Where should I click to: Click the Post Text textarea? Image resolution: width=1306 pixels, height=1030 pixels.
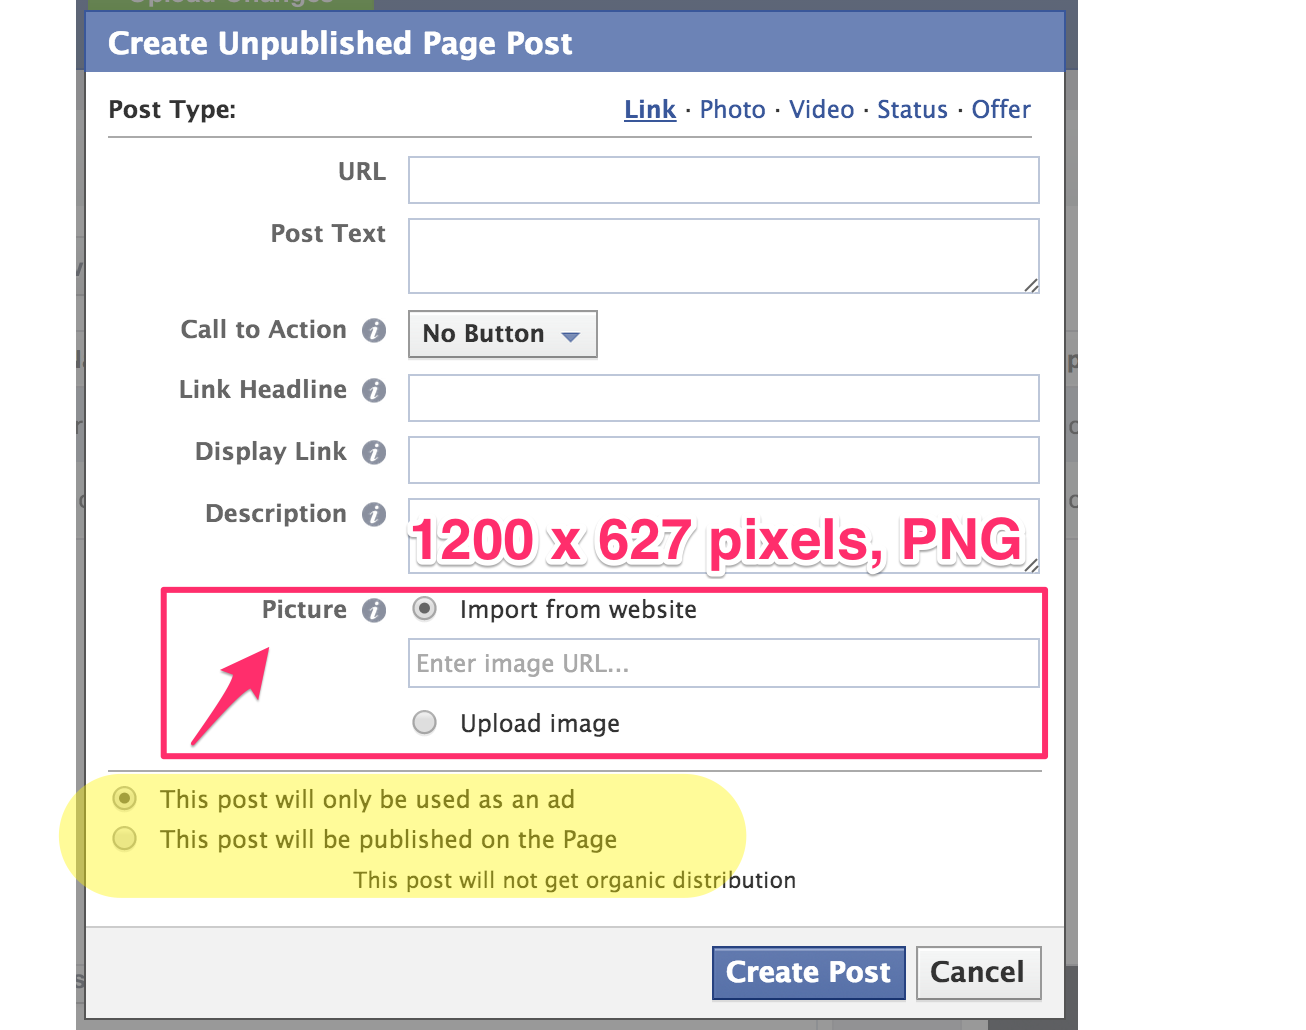724,256
